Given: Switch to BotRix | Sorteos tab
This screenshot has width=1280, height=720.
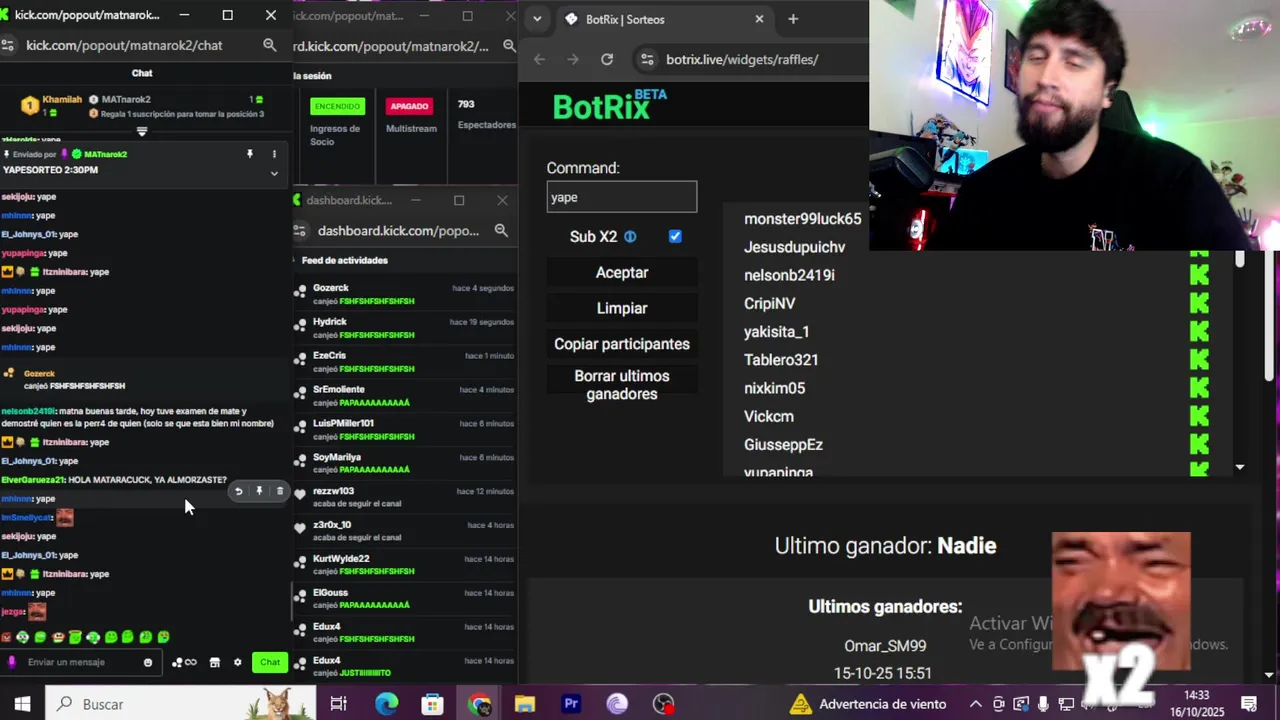Looking at the screenshot, I should click(x=660, y=19).
